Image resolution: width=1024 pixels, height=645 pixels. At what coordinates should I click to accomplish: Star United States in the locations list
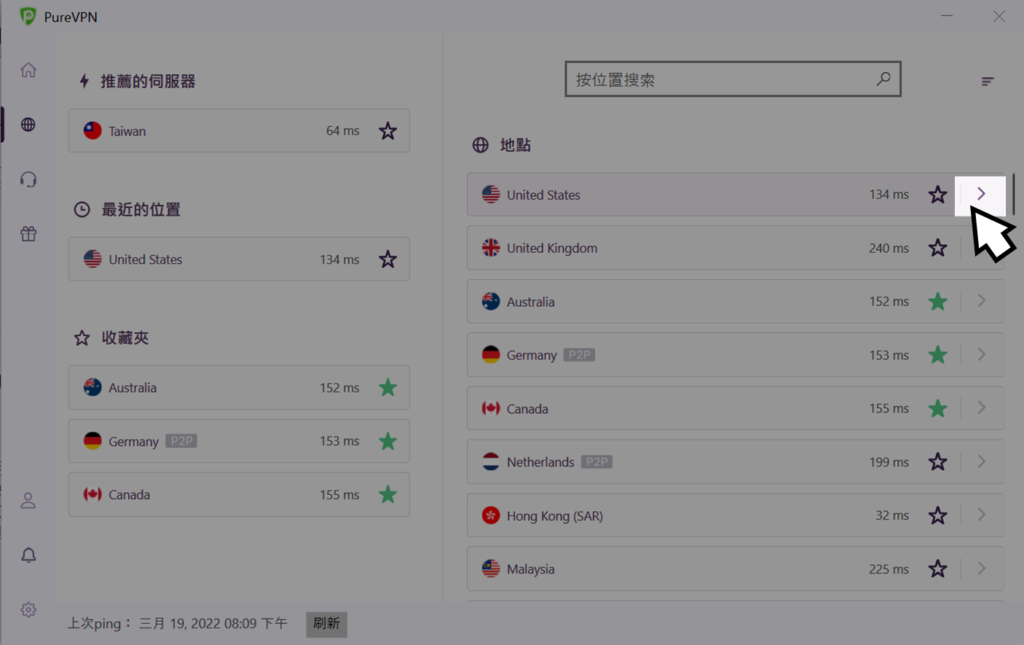point(938,195)
